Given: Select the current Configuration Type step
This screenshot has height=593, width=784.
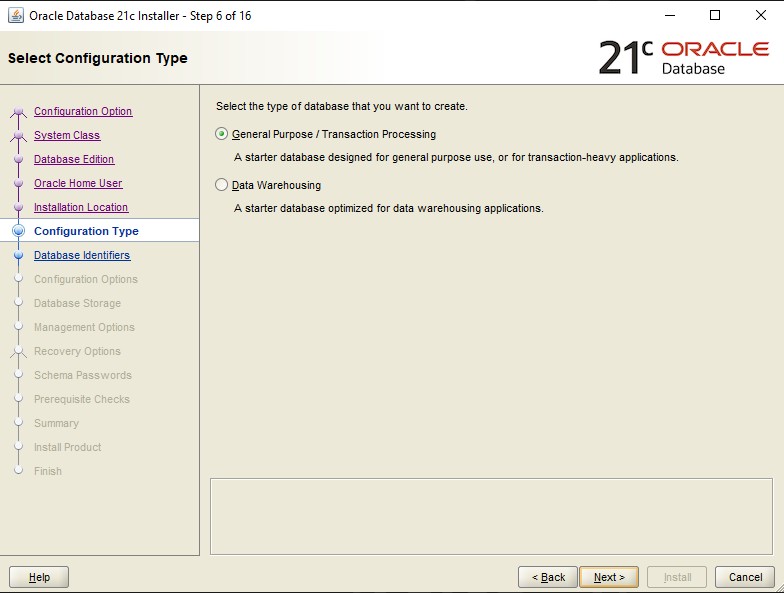Looking at the screenshot, I should point(86,231).
